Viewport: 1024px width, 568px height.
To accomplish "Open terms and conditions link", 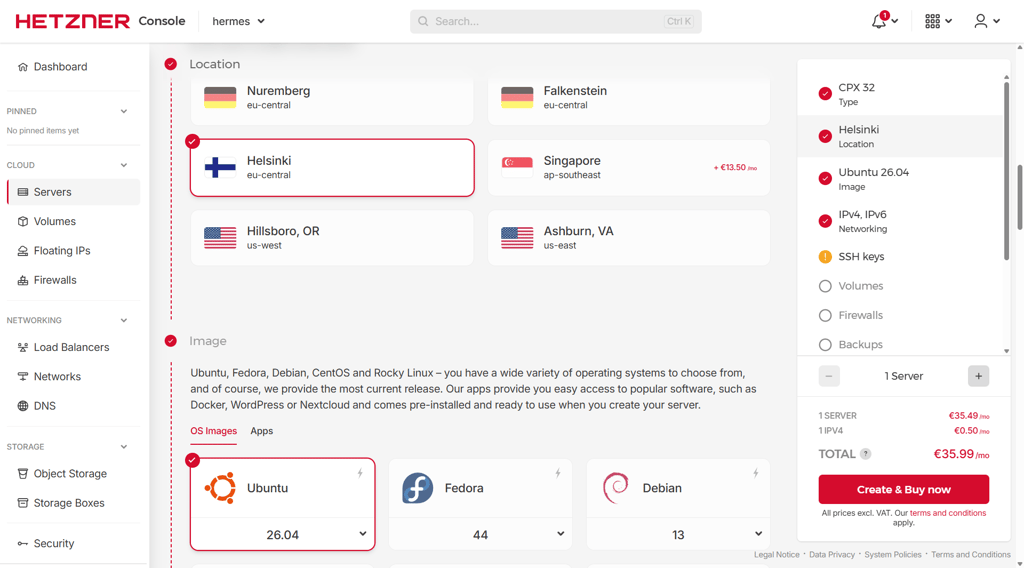I will click(948, 513).
